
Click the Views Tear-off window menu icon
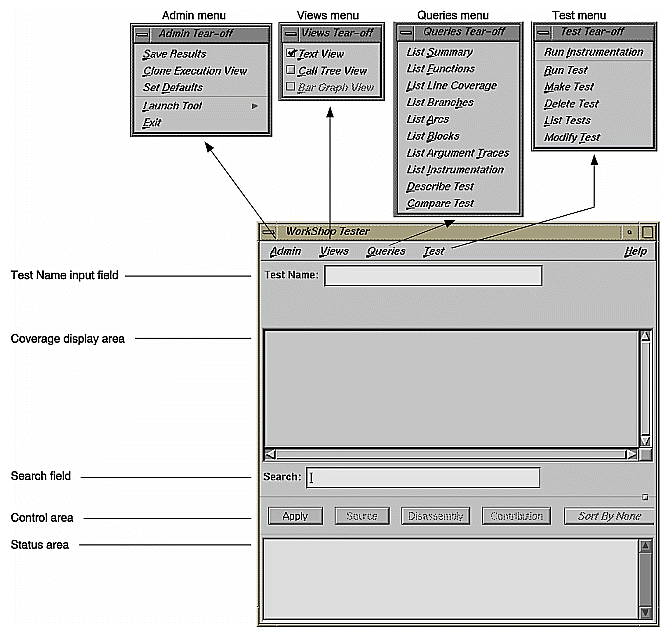point(291,34)
